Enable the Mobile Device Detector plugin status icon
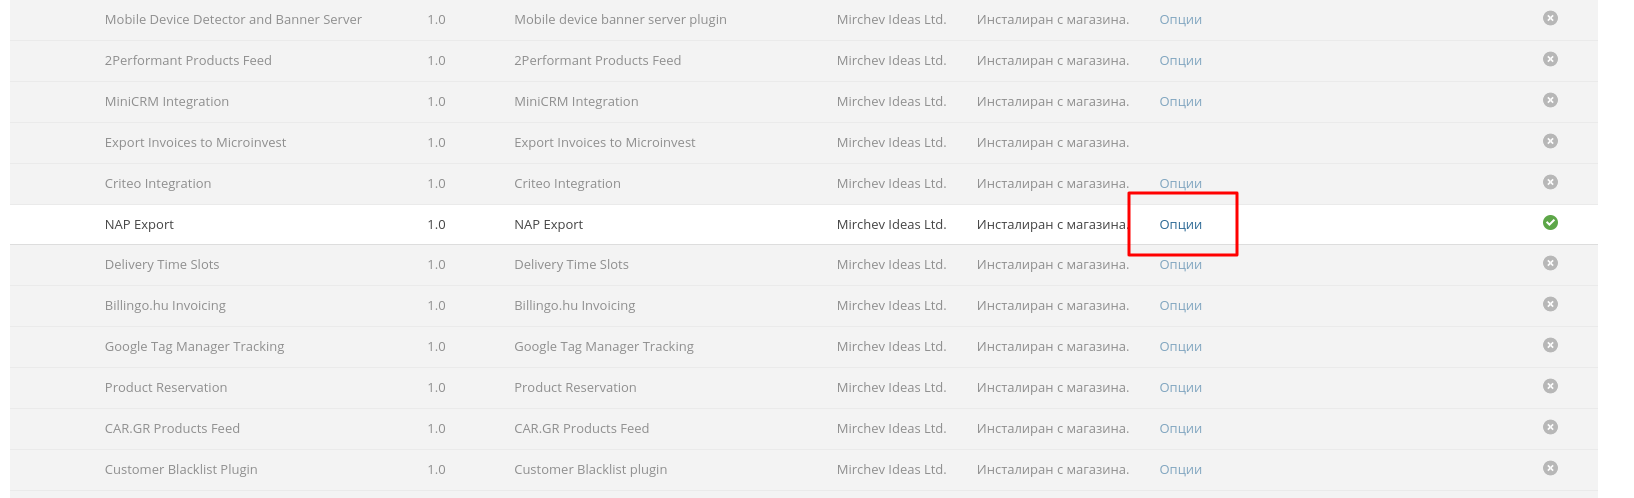The height and width of the screenshot is (498, 1634). click(x=1550, y=18)
